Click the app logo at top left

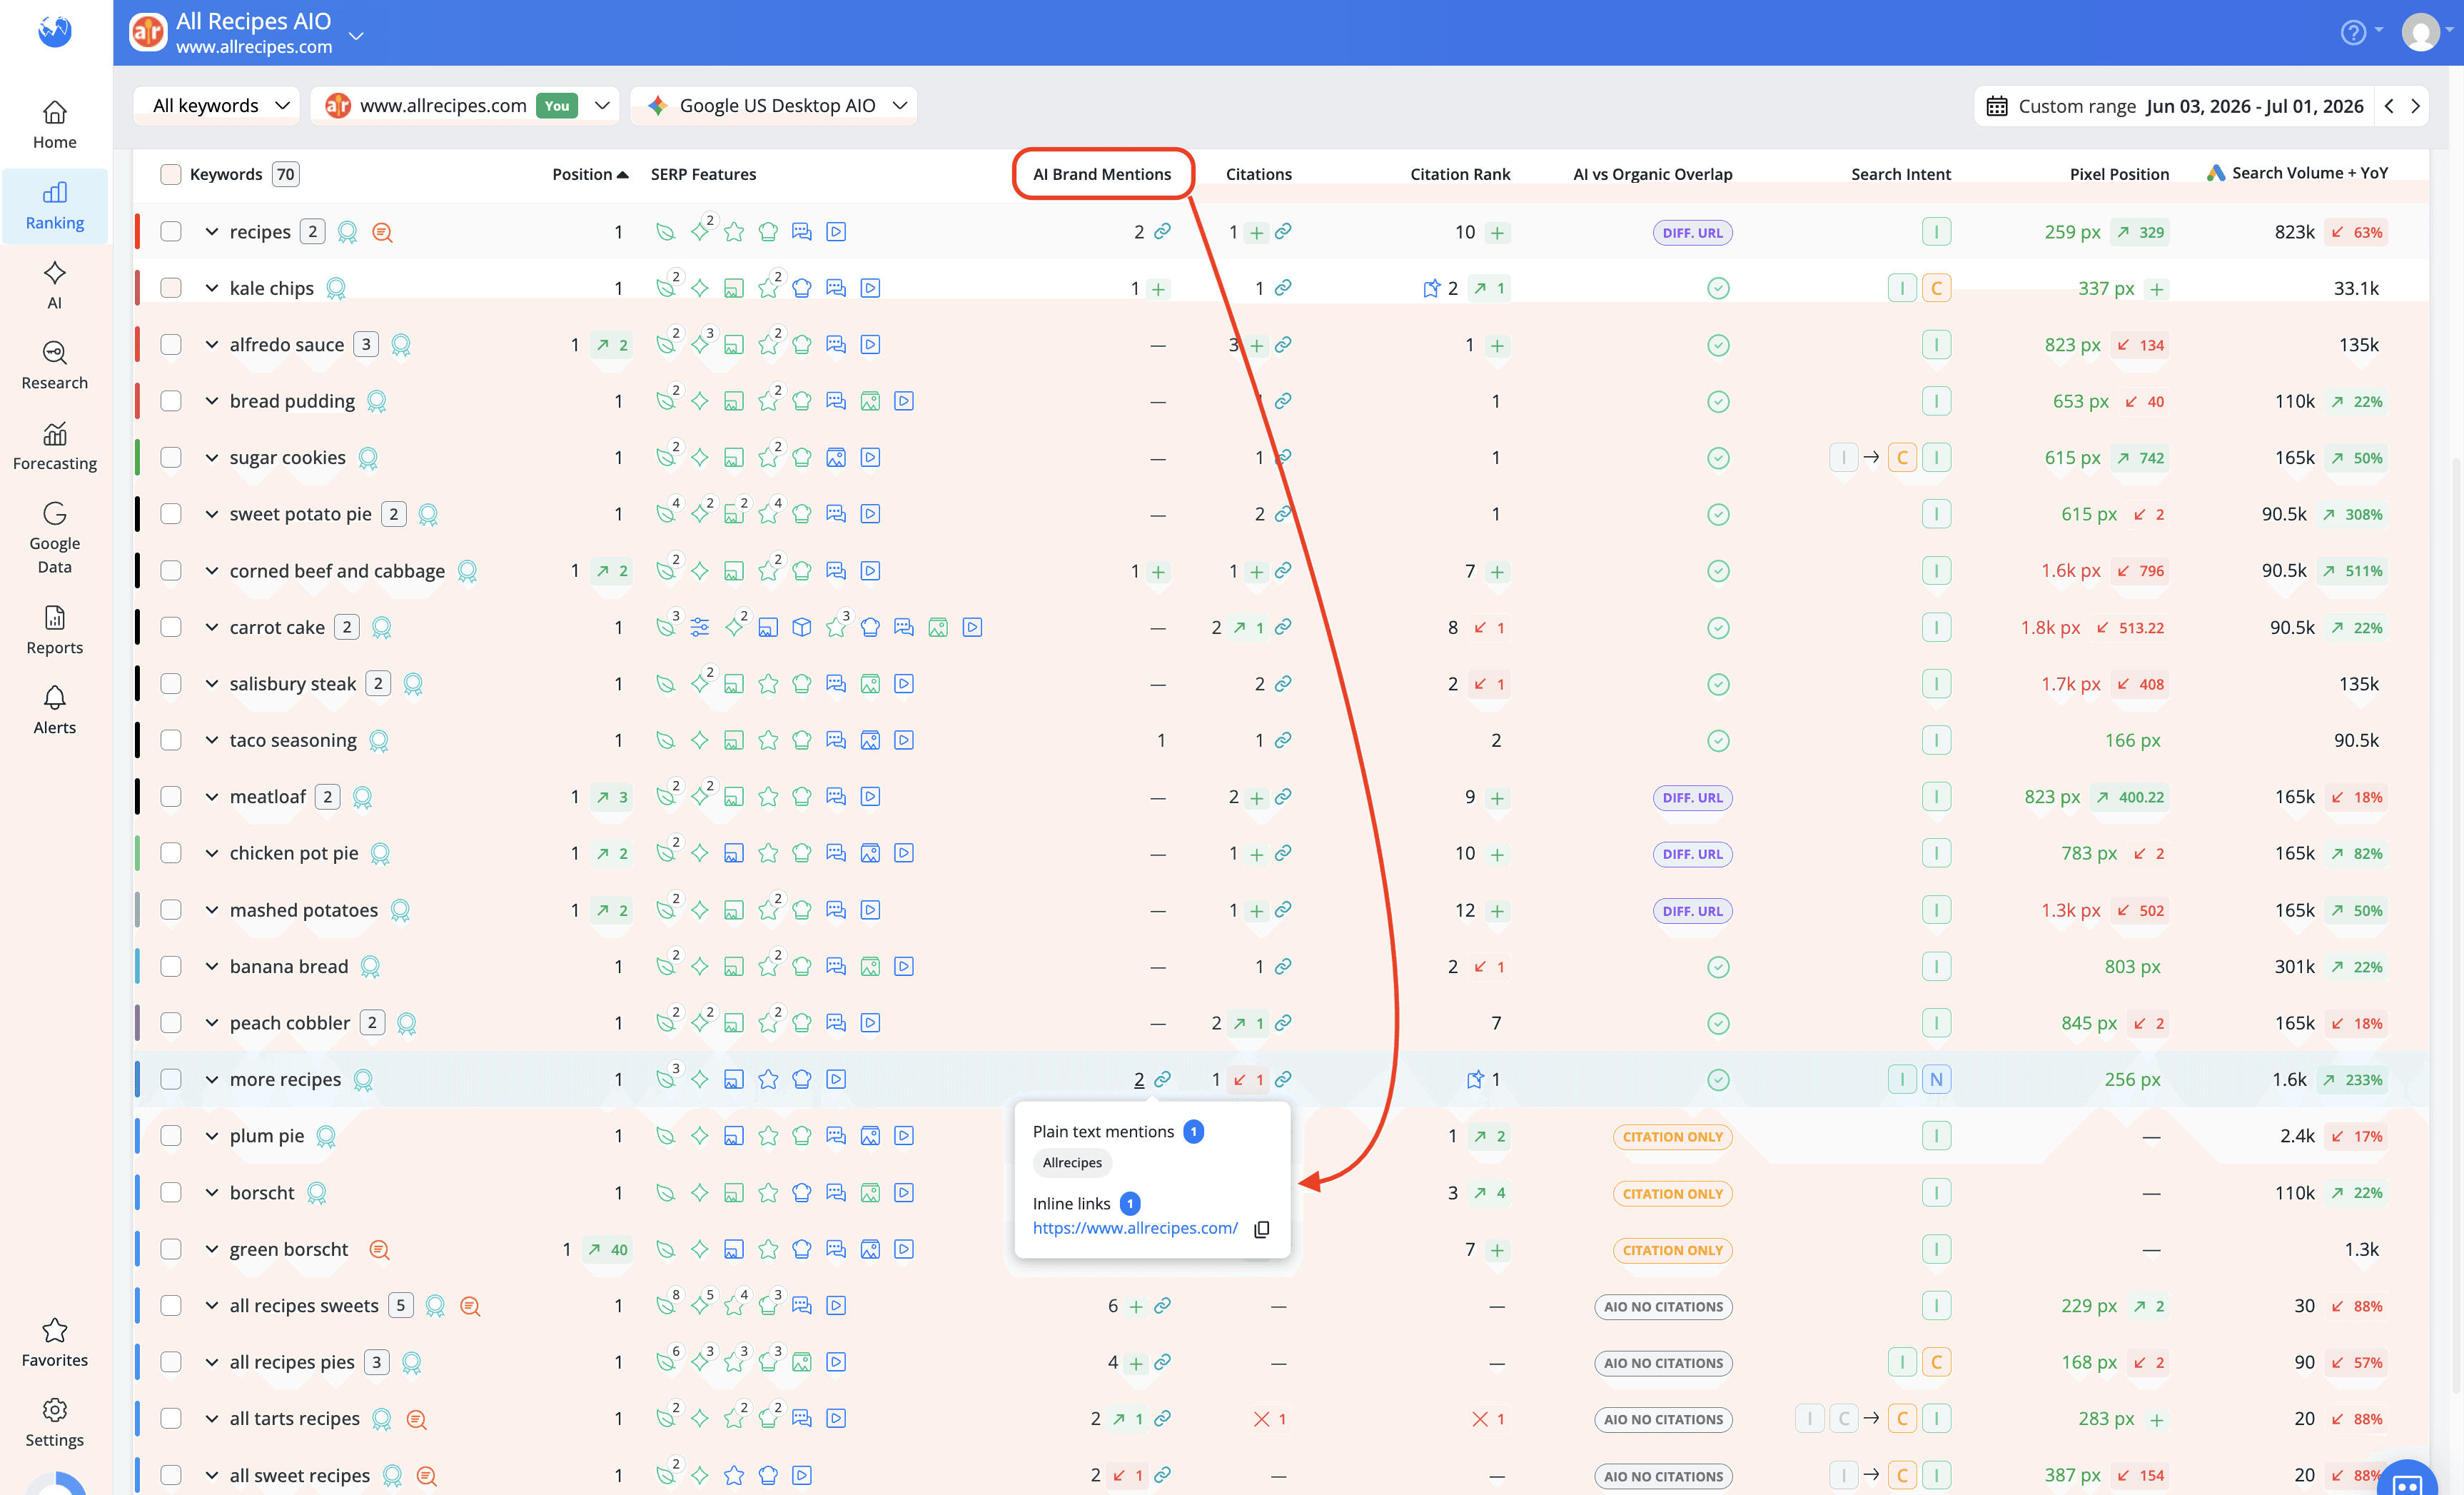[x=55, y=31]
